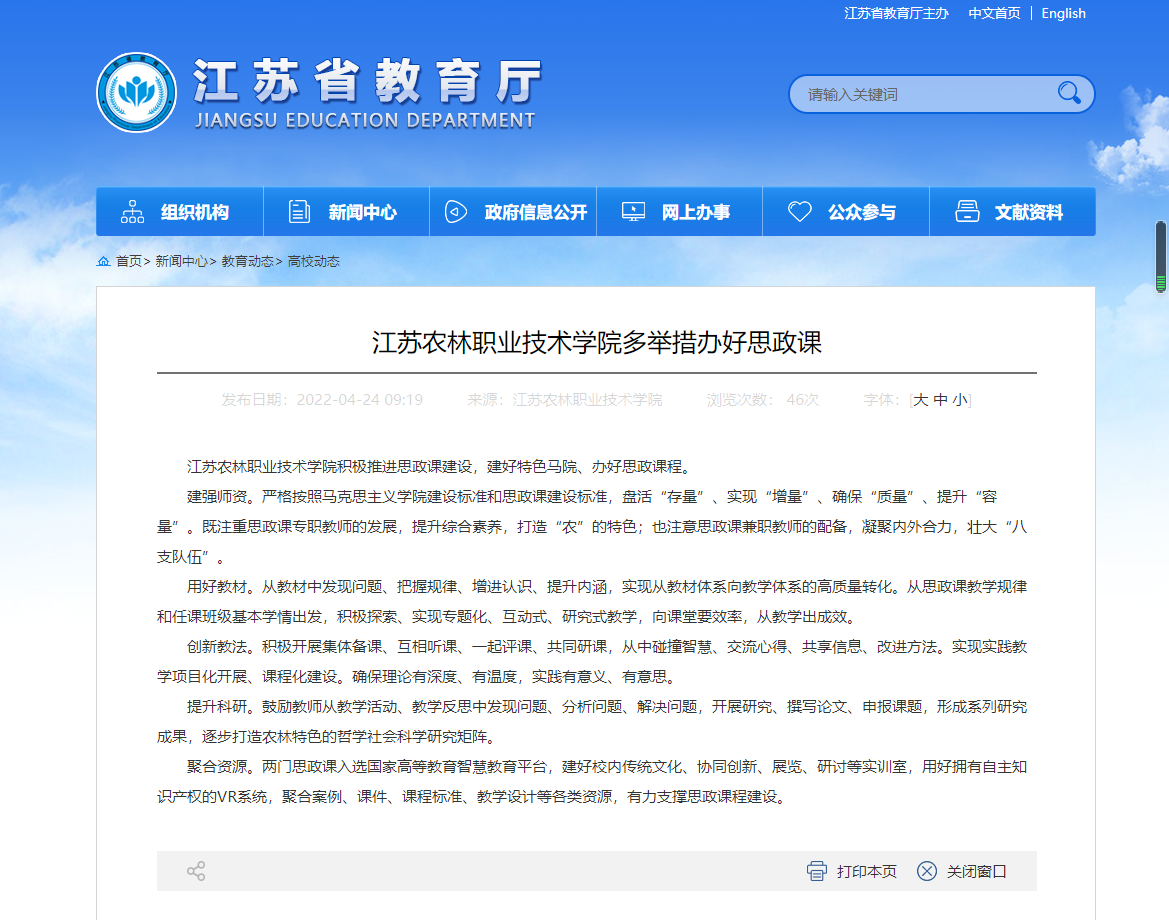
Task: Select small font size 小
Action: 959,400
